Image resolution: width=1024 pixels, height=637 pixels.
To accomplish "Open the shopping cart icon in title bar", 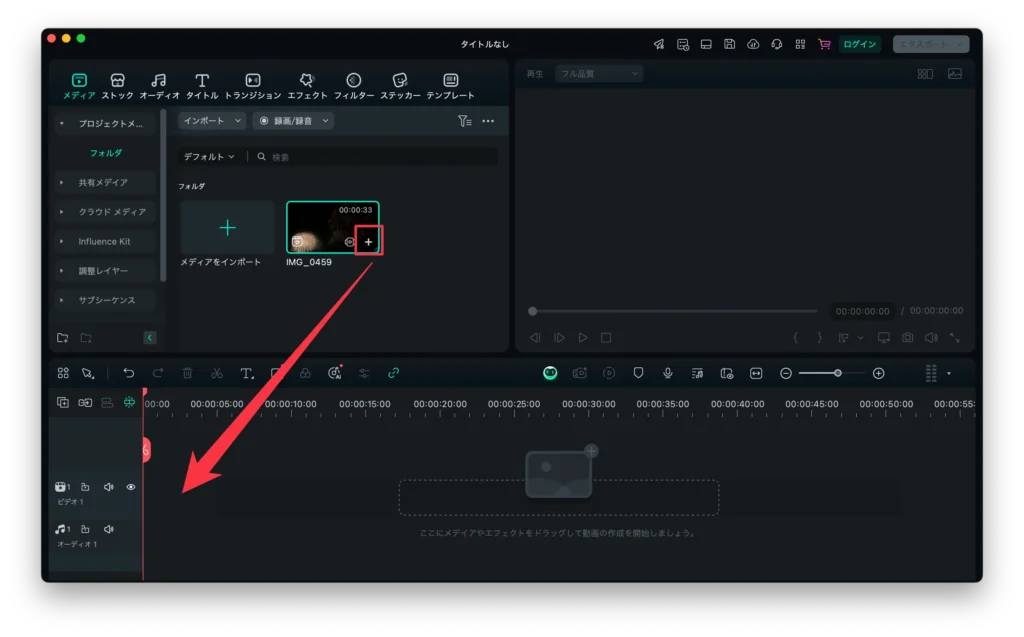I will 824,44.
